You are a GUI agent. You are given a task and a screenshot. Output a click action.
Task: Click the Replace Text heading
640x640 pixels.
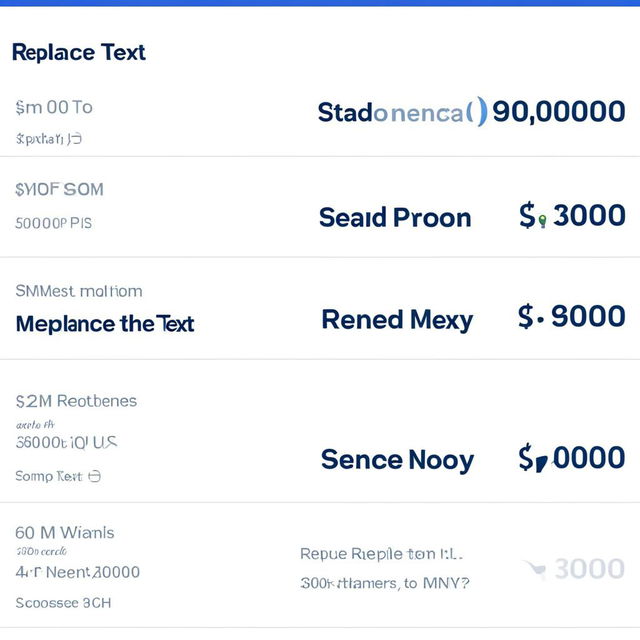tap(79, 52)
